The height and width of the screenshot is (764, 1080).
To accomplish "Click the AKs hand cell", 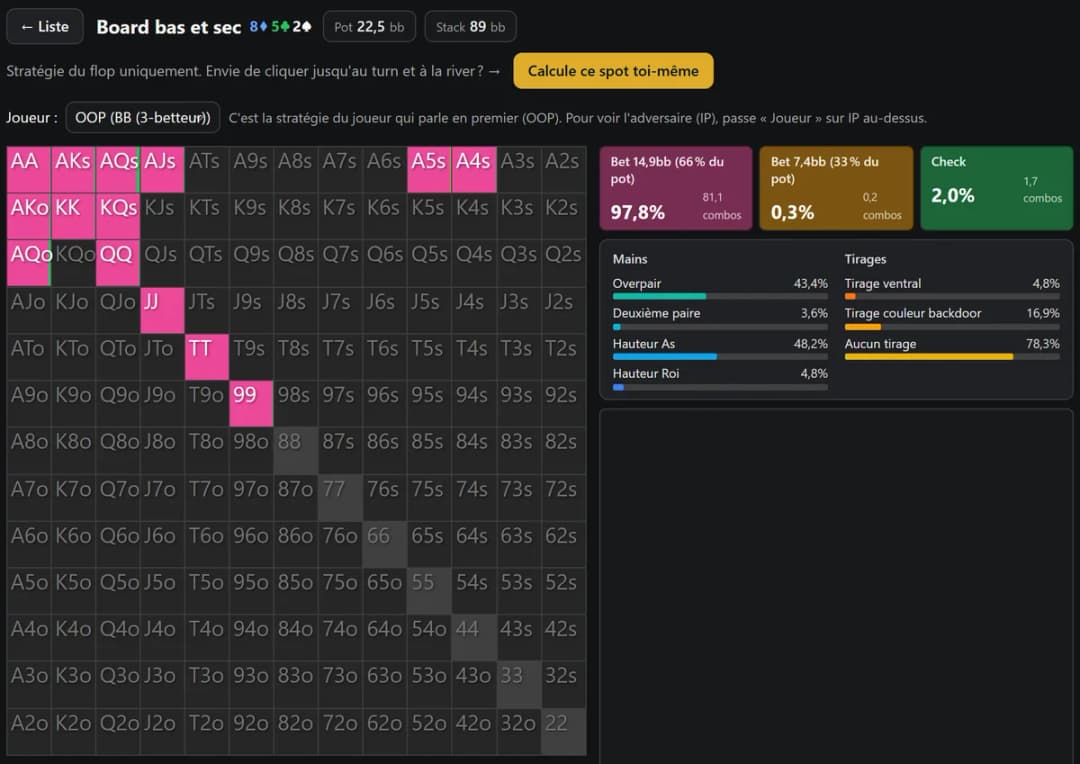I will [74, 169].
